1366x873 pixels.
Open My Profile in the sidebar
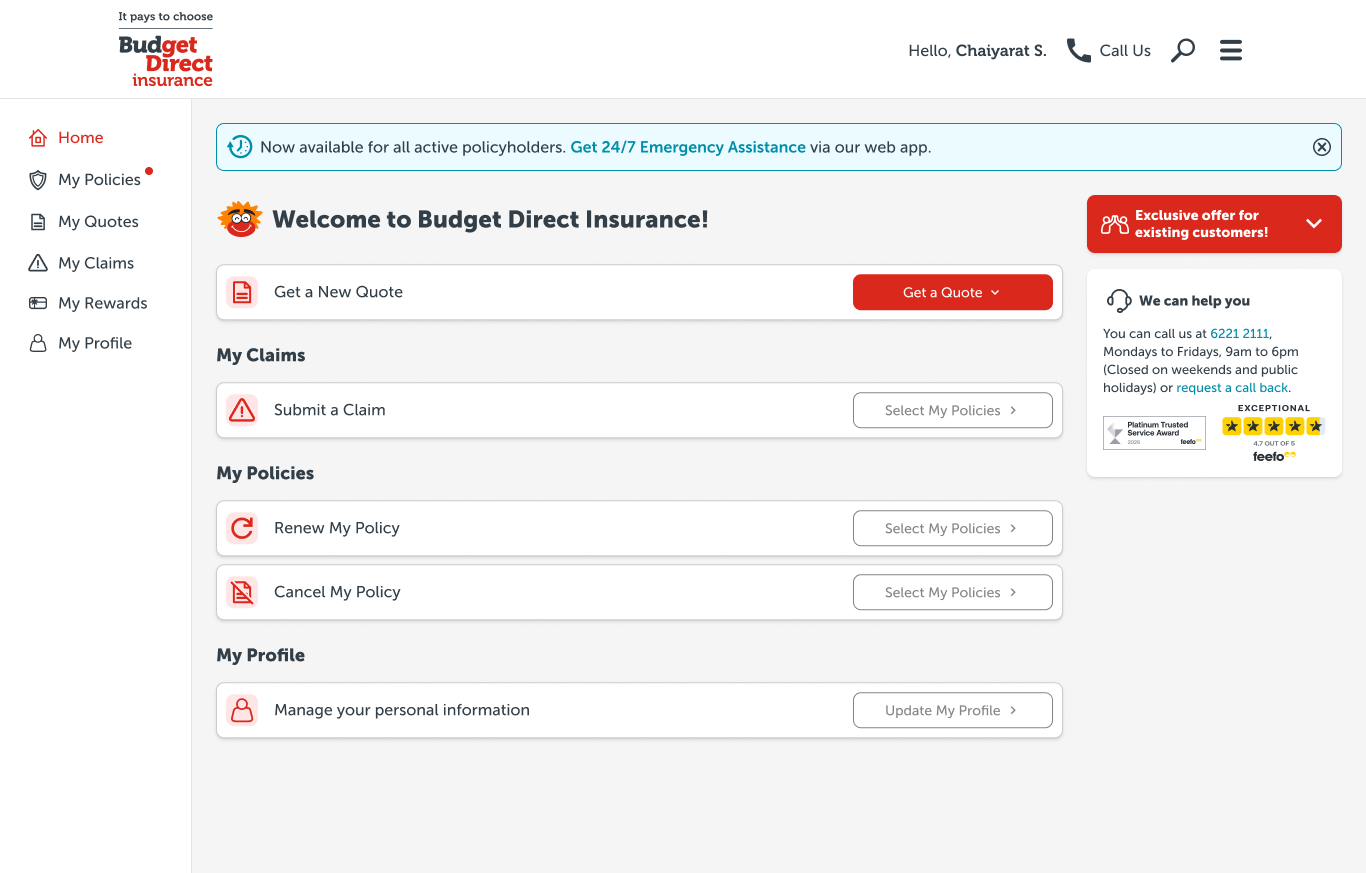point(95,343)
